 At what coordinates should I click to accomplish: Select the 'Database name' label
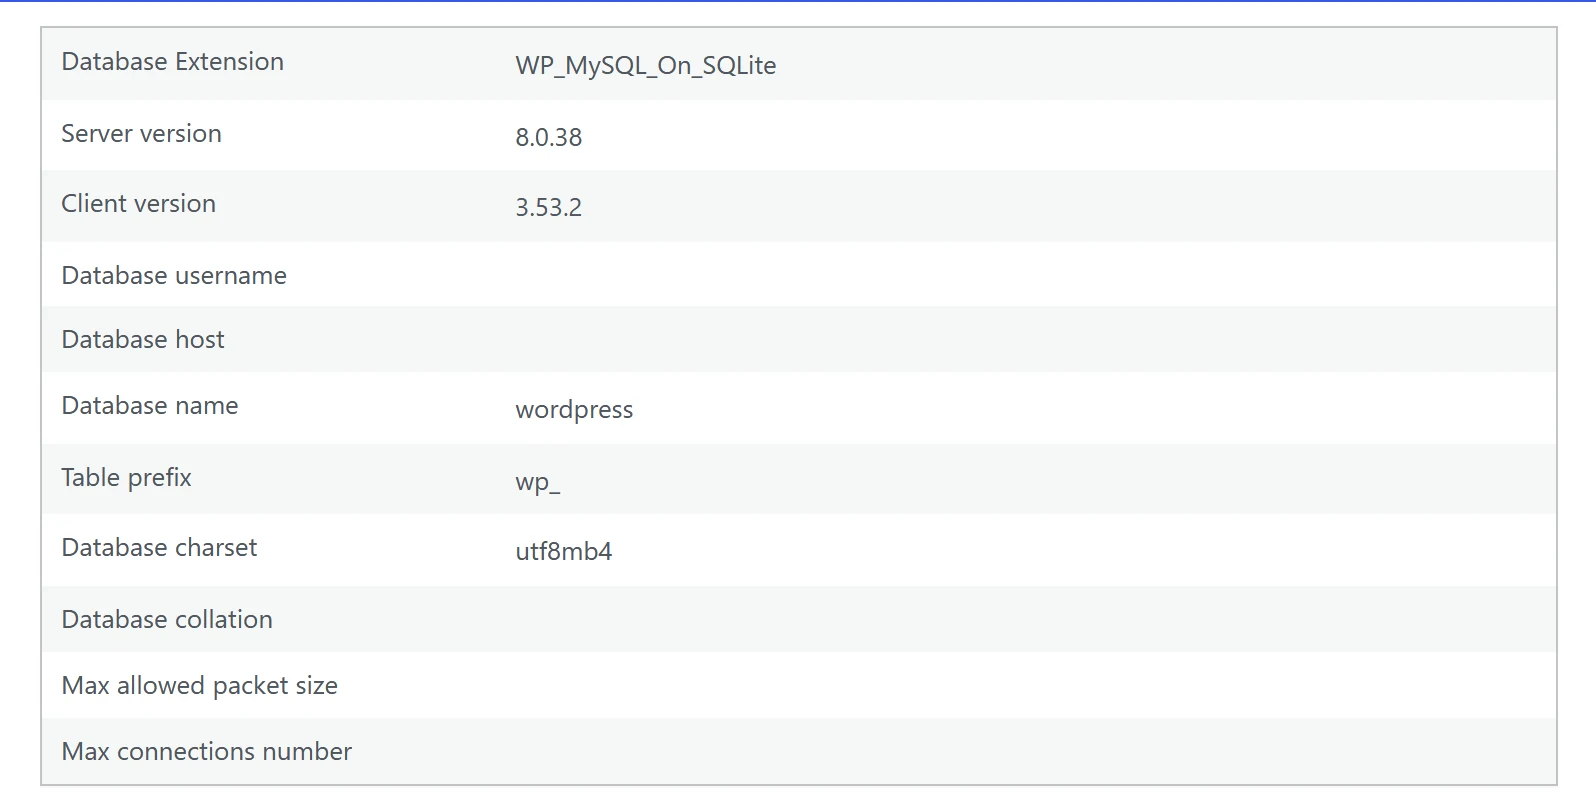click(x=150, y=406)
